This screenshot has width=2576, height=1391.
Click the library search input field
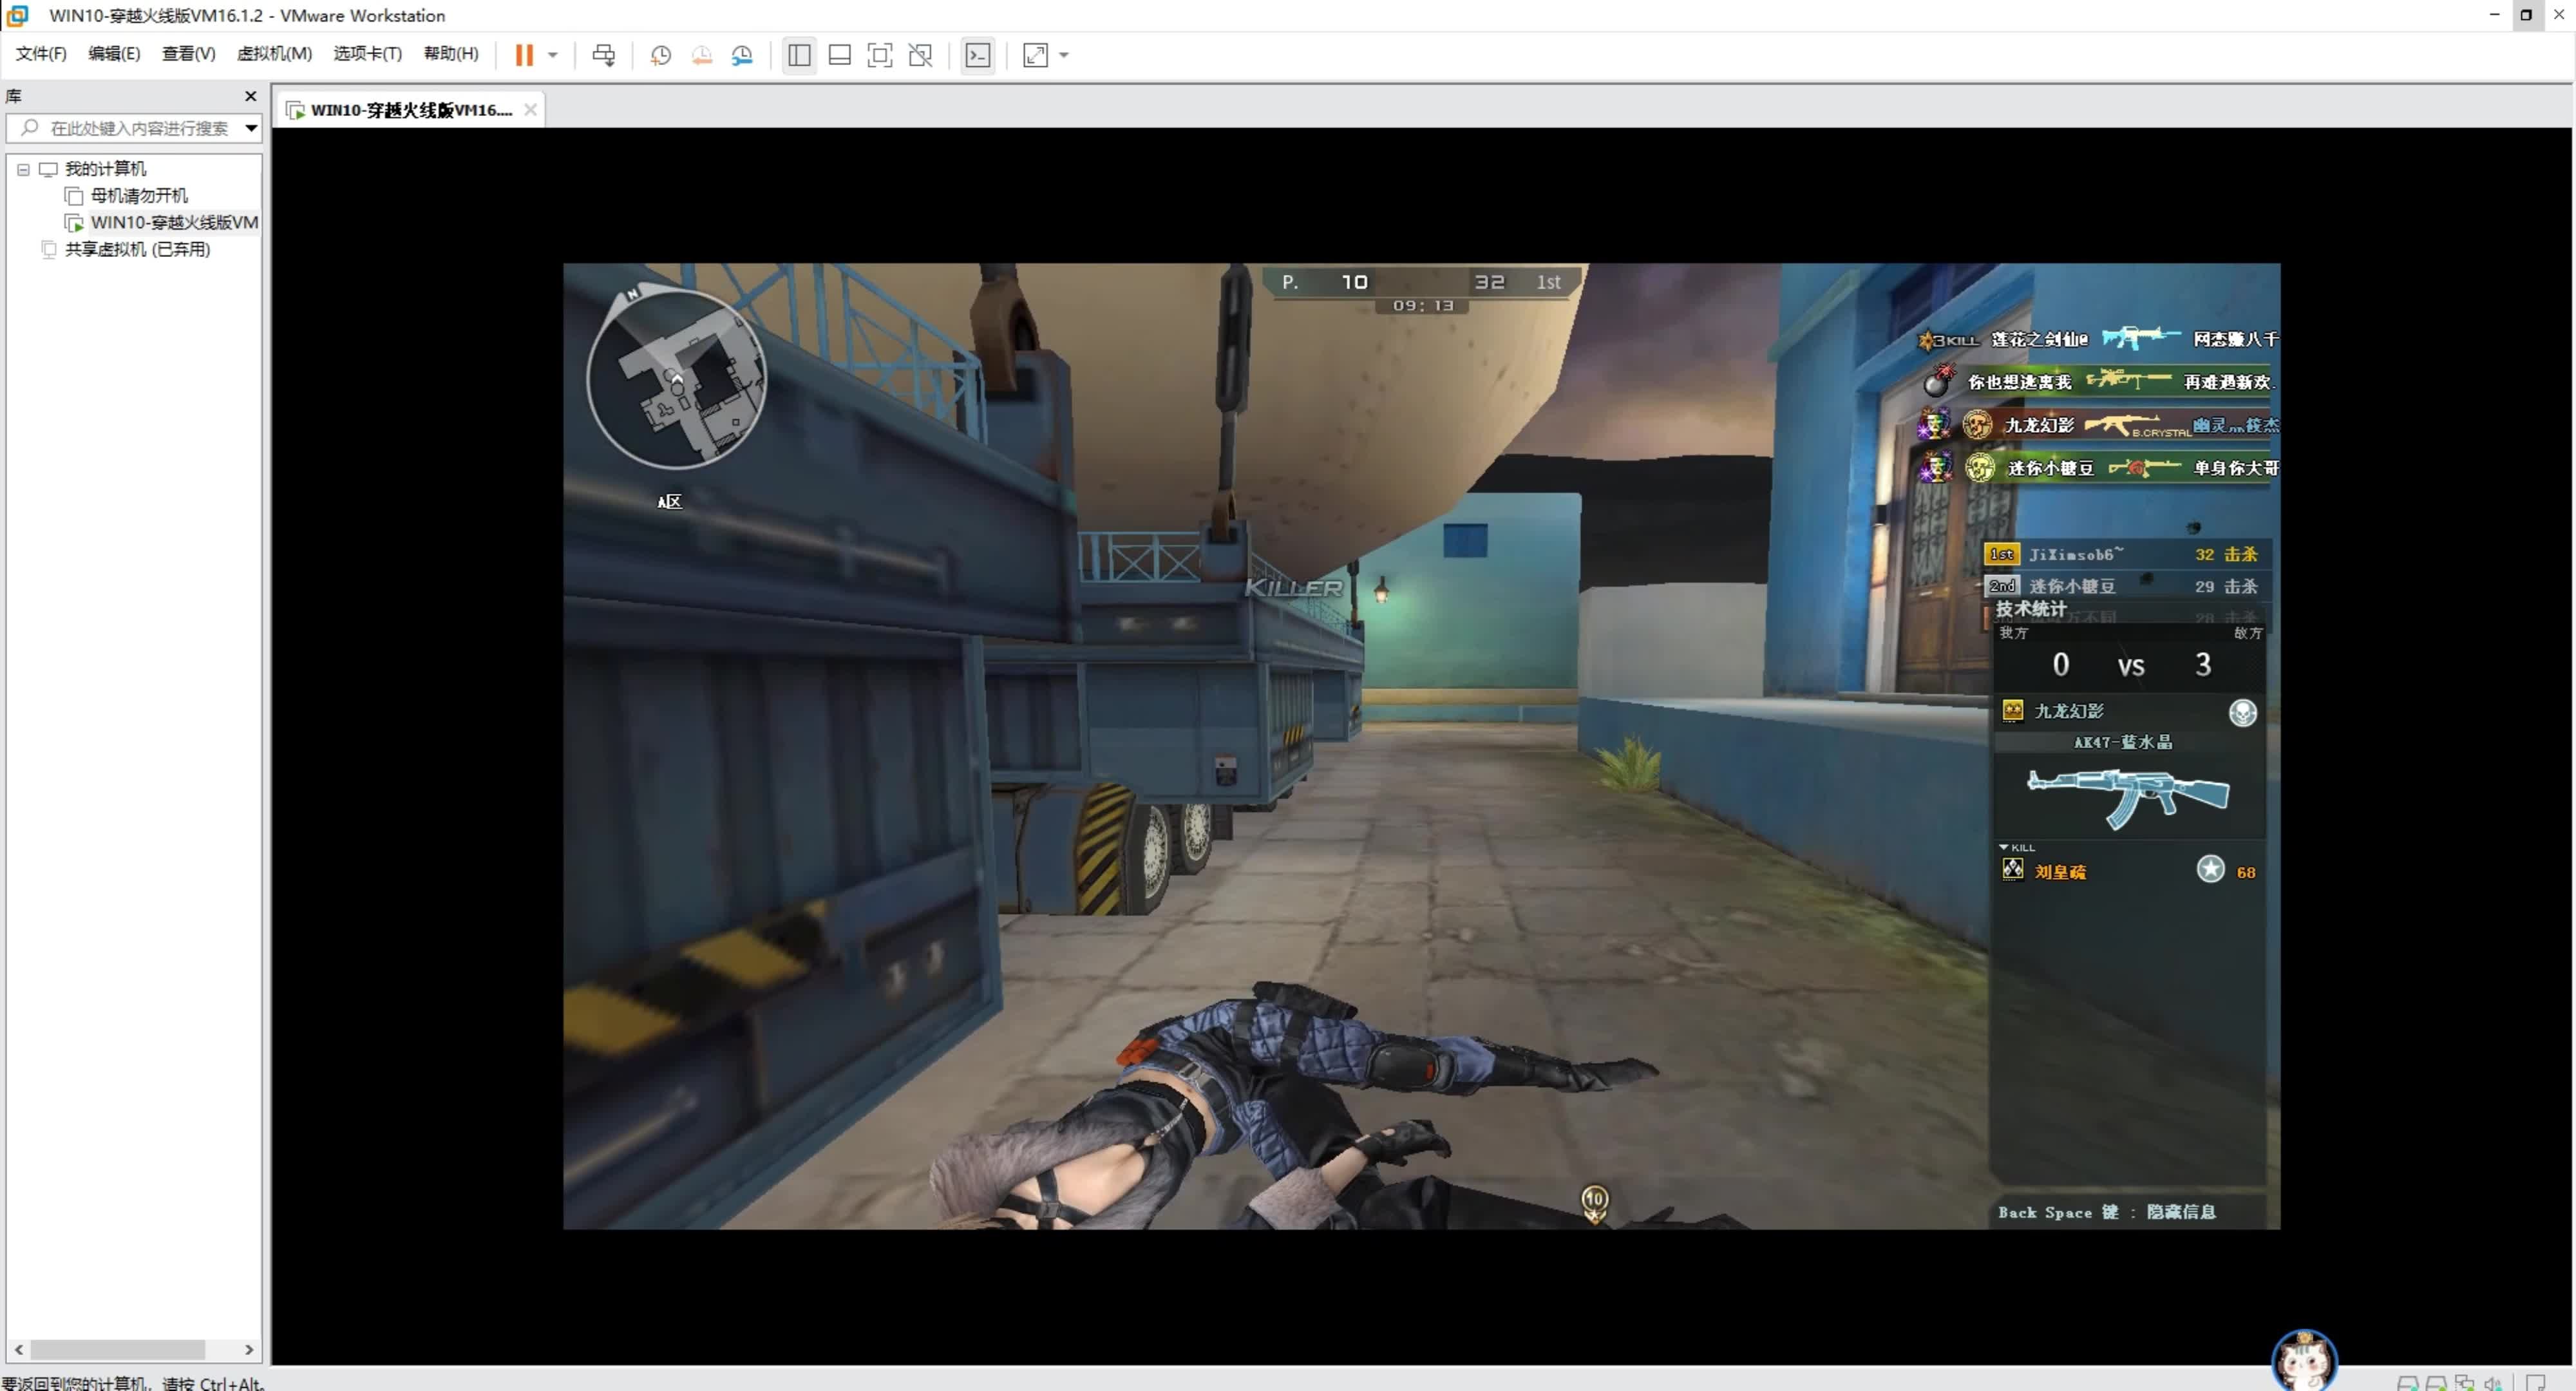point(138,128)
